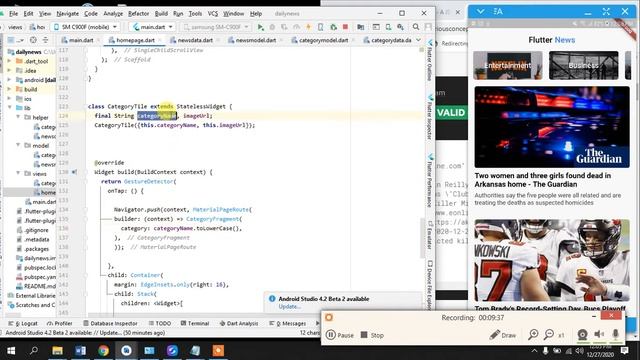The height and width of the screenshot is (360, 640).
Task: Expand the android folder
Action: pos(9,80)
